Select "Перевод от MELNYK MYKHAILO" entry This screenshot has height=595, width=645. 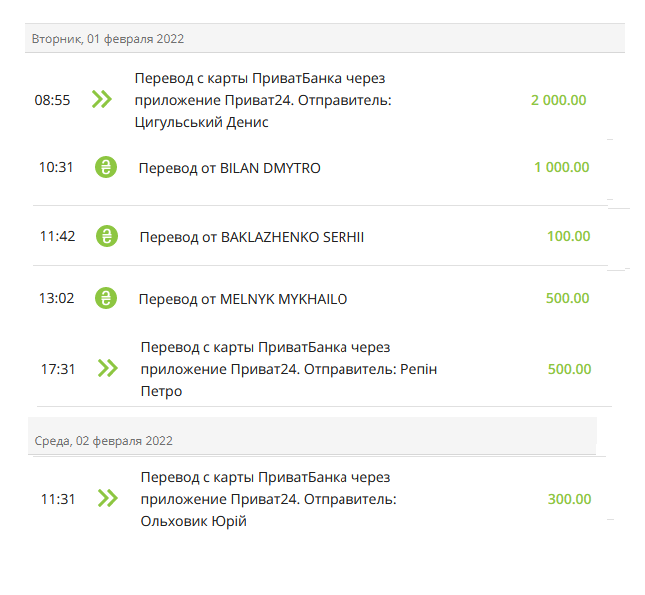(x=243, y=299)
